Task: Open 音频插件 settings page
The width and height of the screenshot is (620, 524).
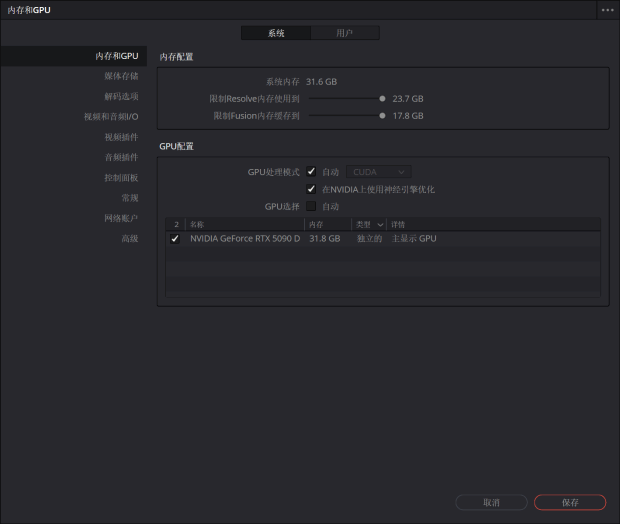Action: click(x=121, y=157)
